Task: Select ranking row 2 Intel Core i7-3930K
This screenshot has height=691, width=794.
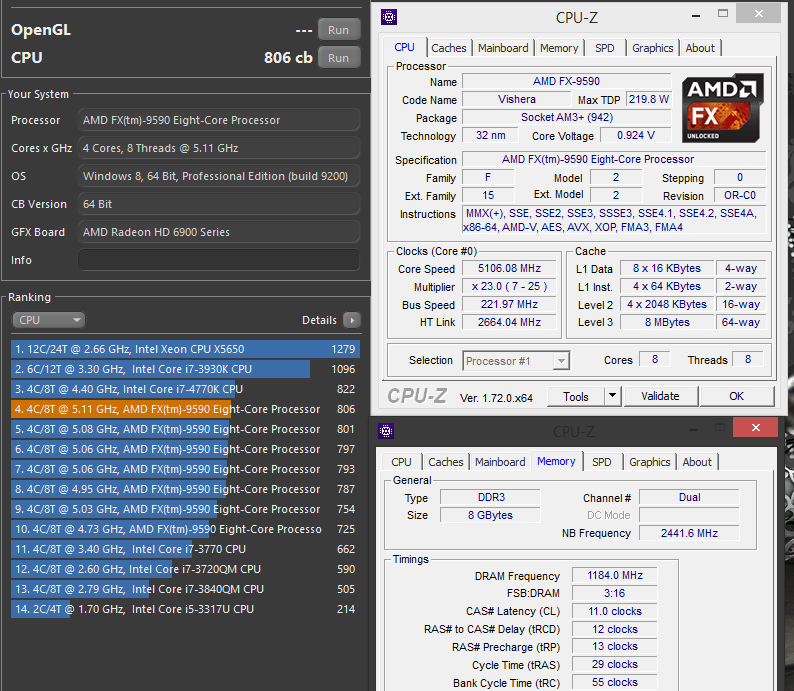Action: tap(185, 369)
